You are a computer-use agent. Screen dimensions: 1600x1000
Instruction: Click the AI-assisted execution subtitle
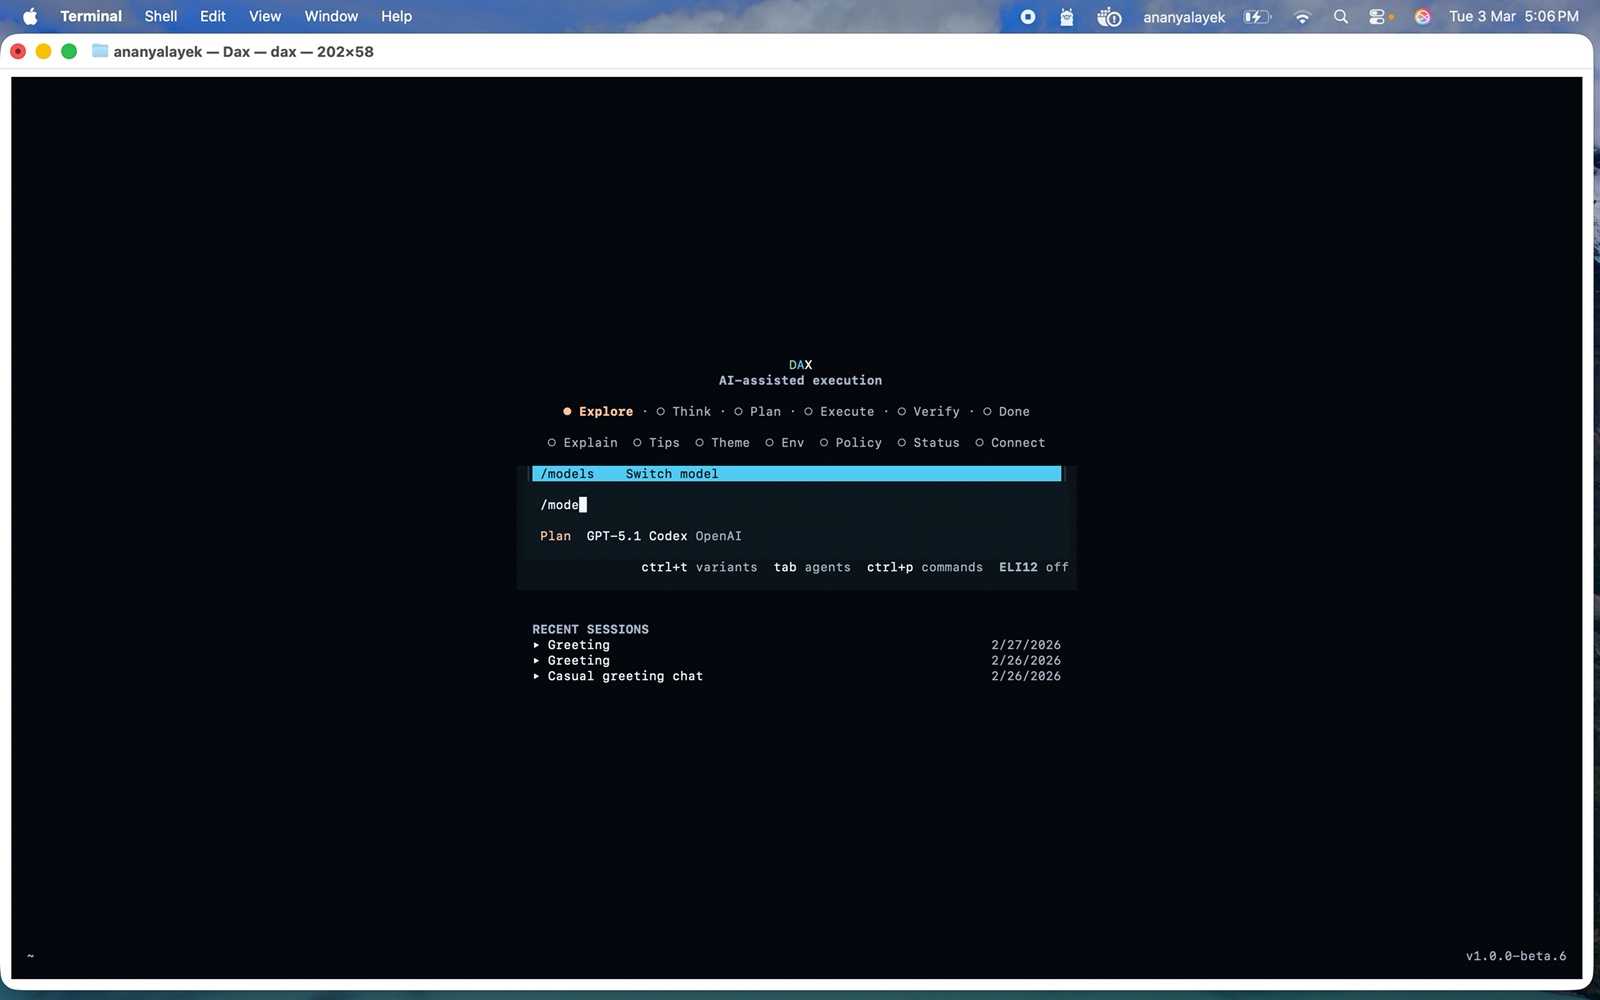click(800, 380)
